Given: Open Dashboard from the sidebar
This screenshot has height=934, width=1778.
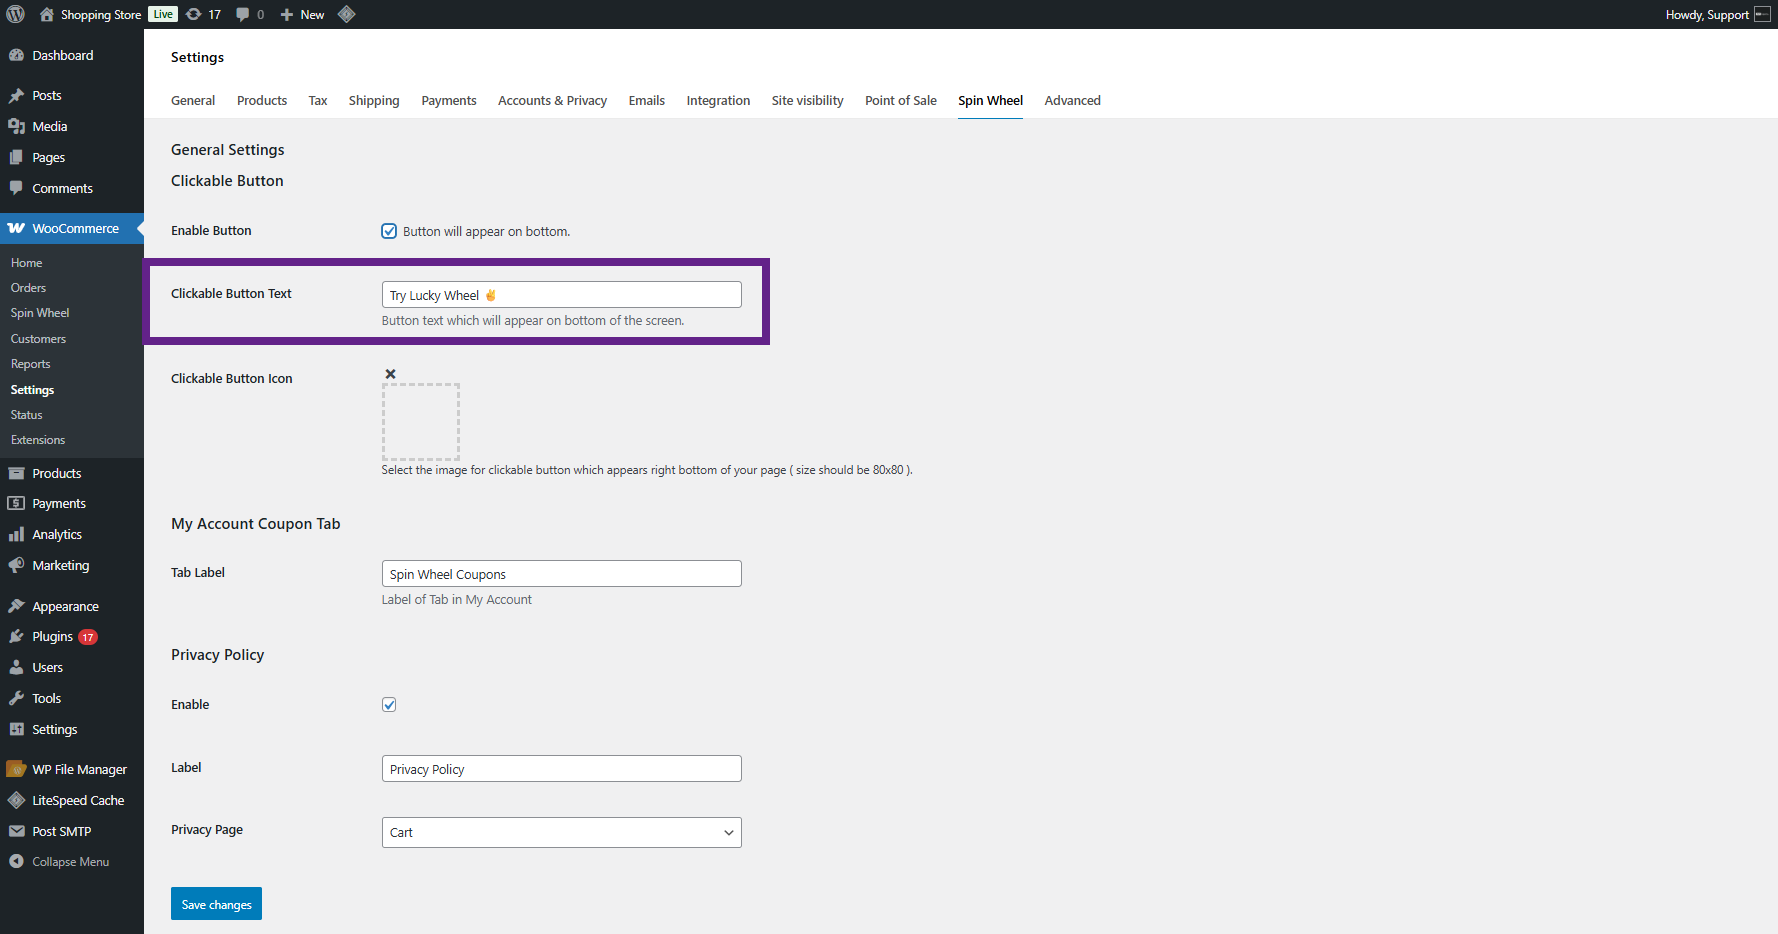Looking at the screenshot, I should [x=62, y=55].
